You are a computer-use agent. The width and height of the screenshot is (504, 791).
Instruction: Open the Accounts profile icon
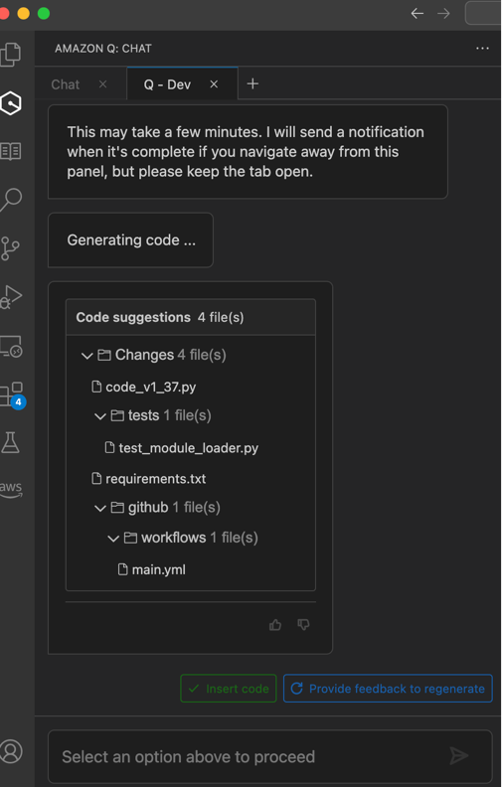[11, 751]
